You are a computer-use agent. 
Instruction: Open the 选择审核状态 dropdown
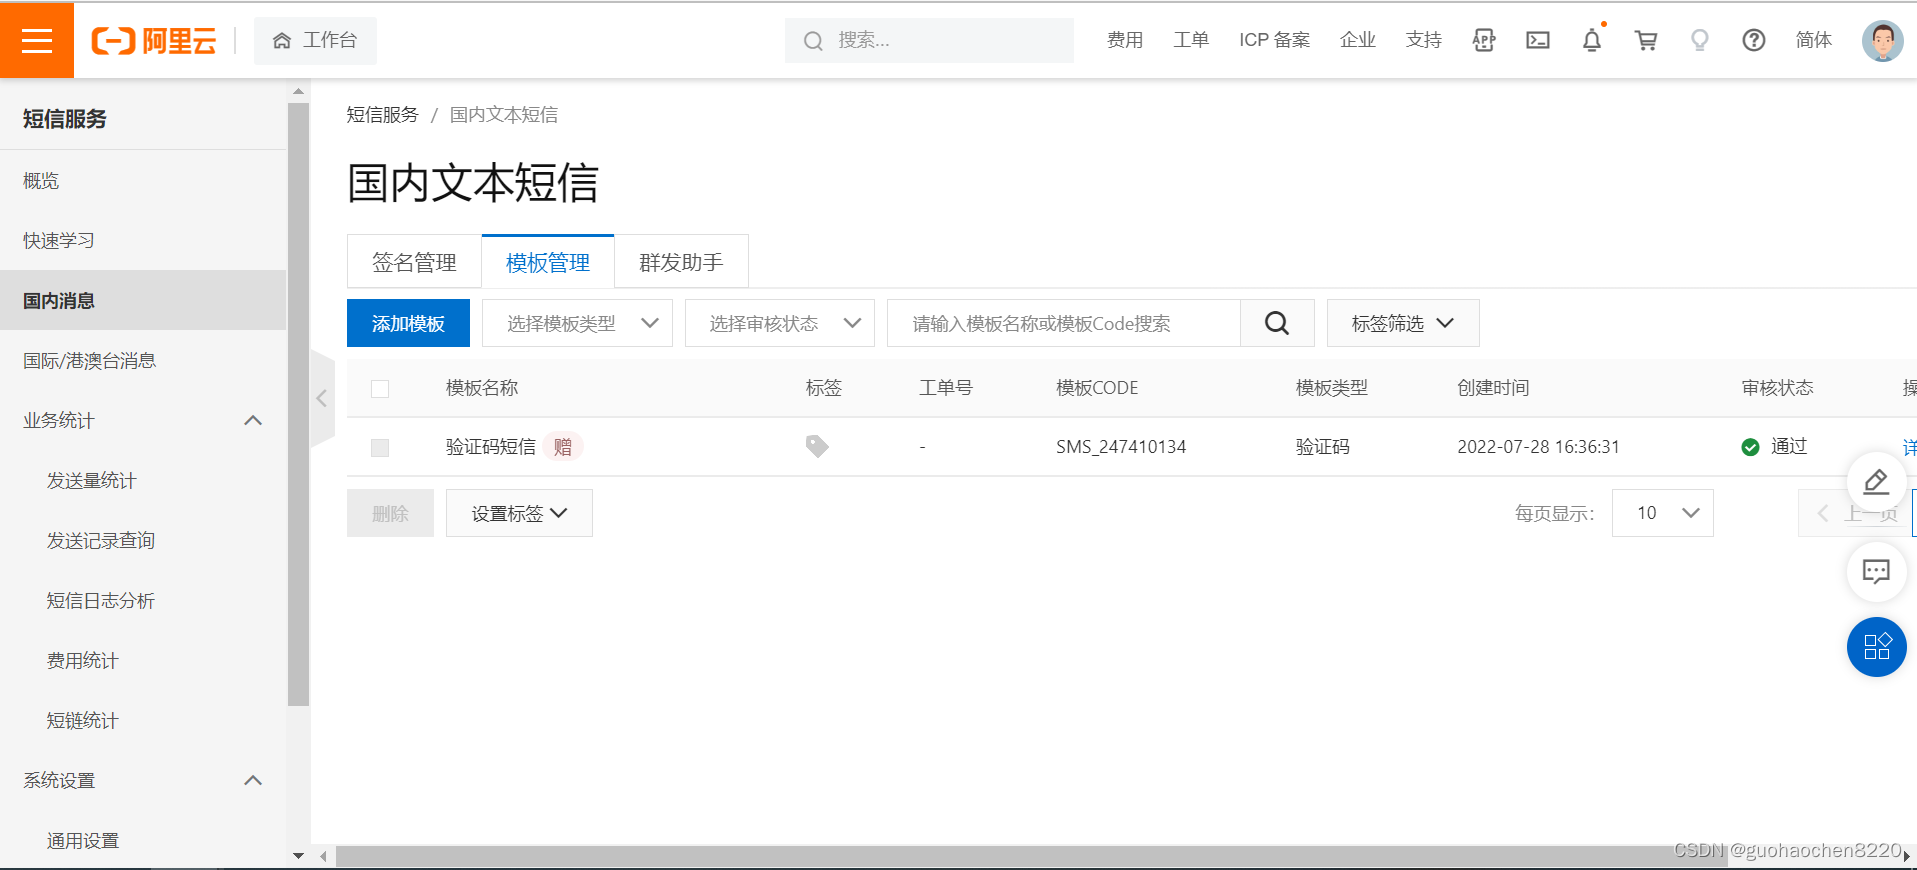point(780,323)
